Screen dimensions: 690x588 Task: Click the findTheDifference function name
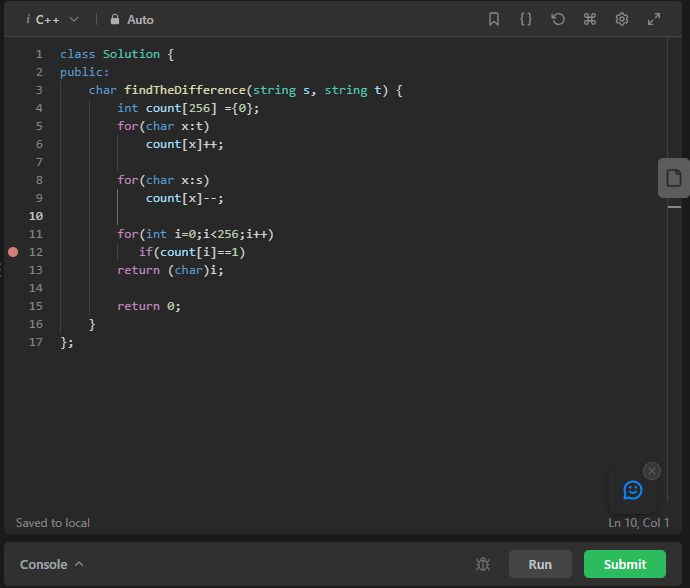(185, 90)
